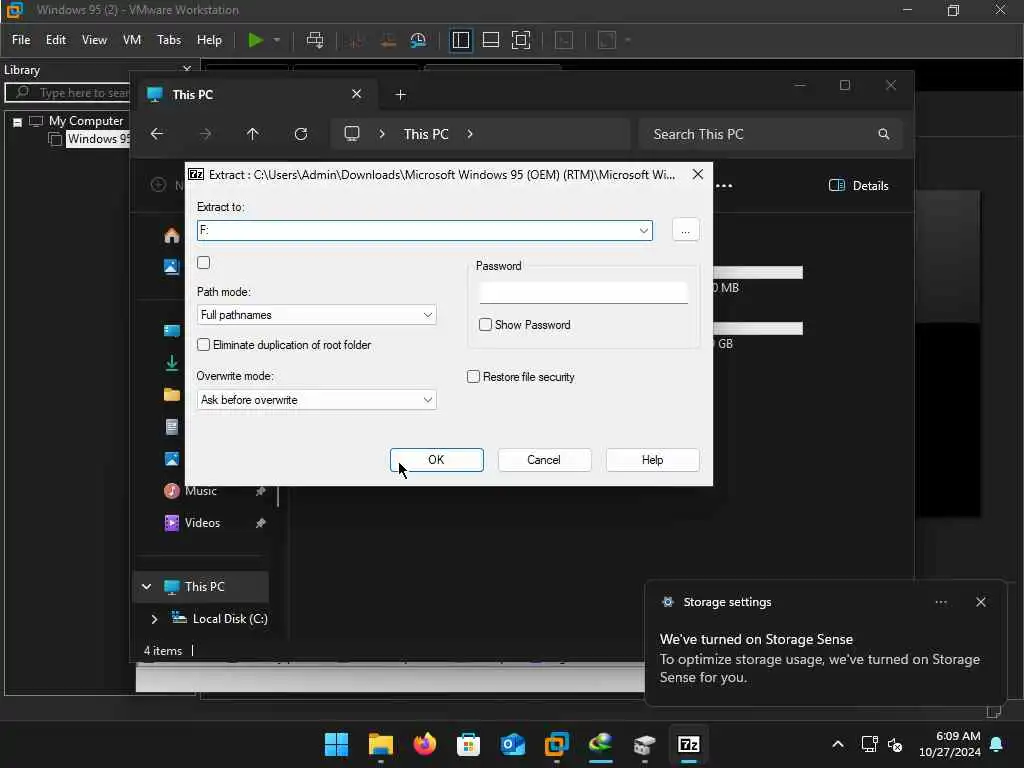Open VMware File menu
Viewport: 1024px width, 768px height.
[x=21, y=40]
